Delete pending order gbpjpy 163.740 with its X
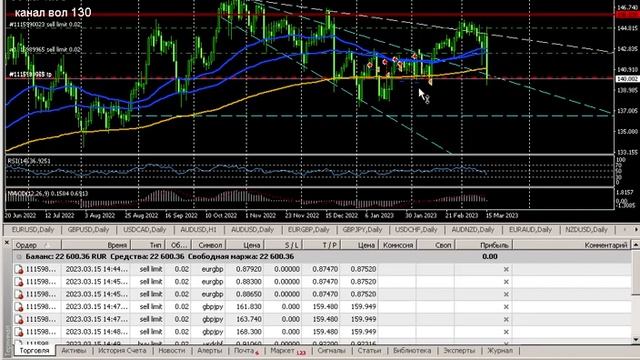The width and height of the screenshot is (640, 360). pos(506,319)
